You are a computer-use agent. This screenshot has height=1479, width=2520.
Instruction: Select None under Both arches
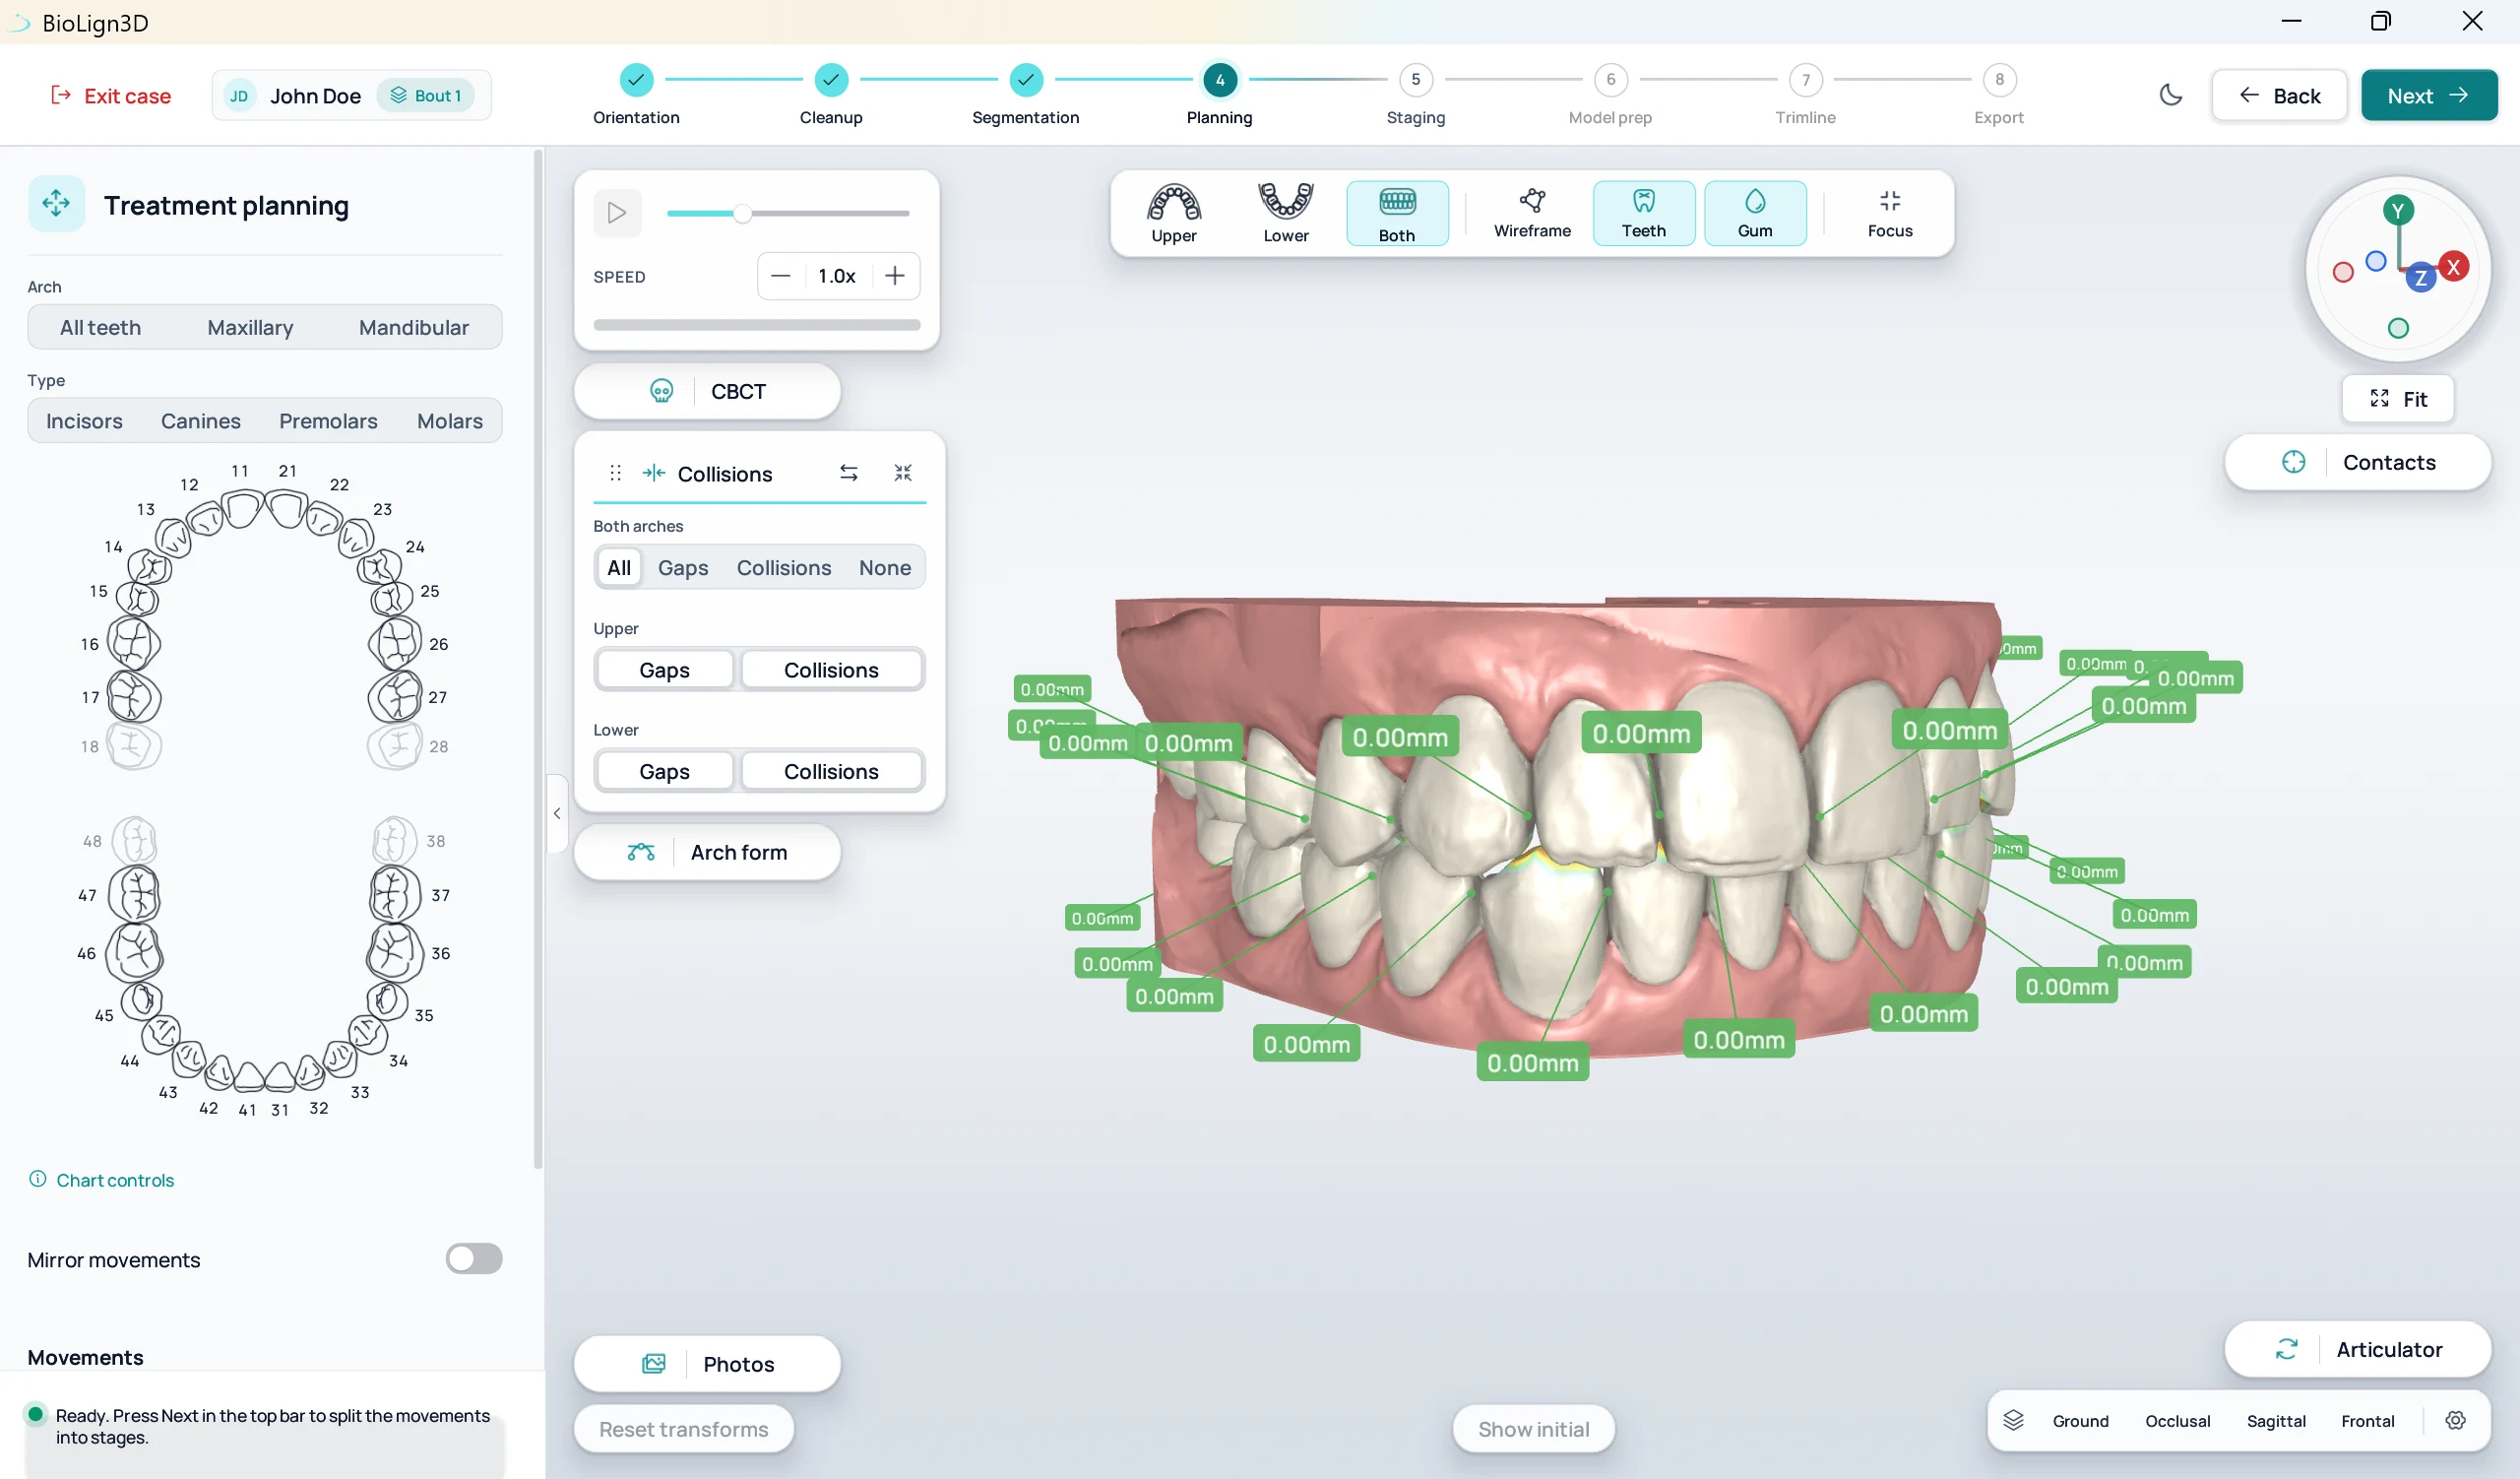pos(884,568)
